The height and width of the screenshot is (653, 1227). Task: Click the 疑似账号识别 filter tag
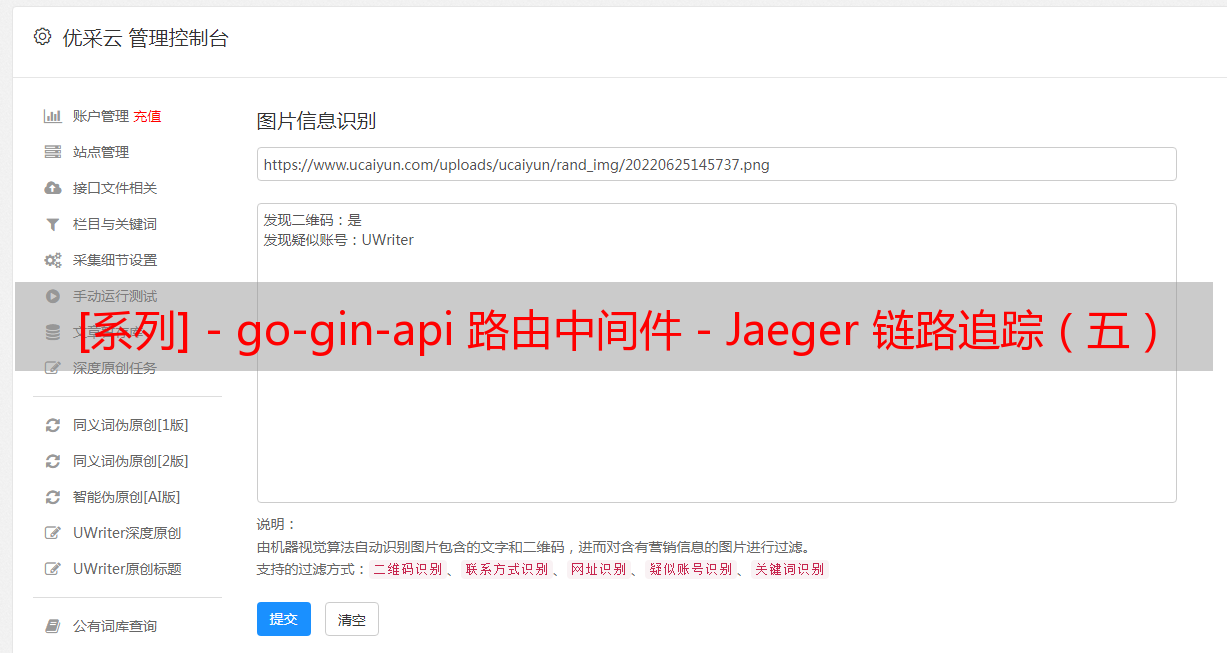(690, 569)
